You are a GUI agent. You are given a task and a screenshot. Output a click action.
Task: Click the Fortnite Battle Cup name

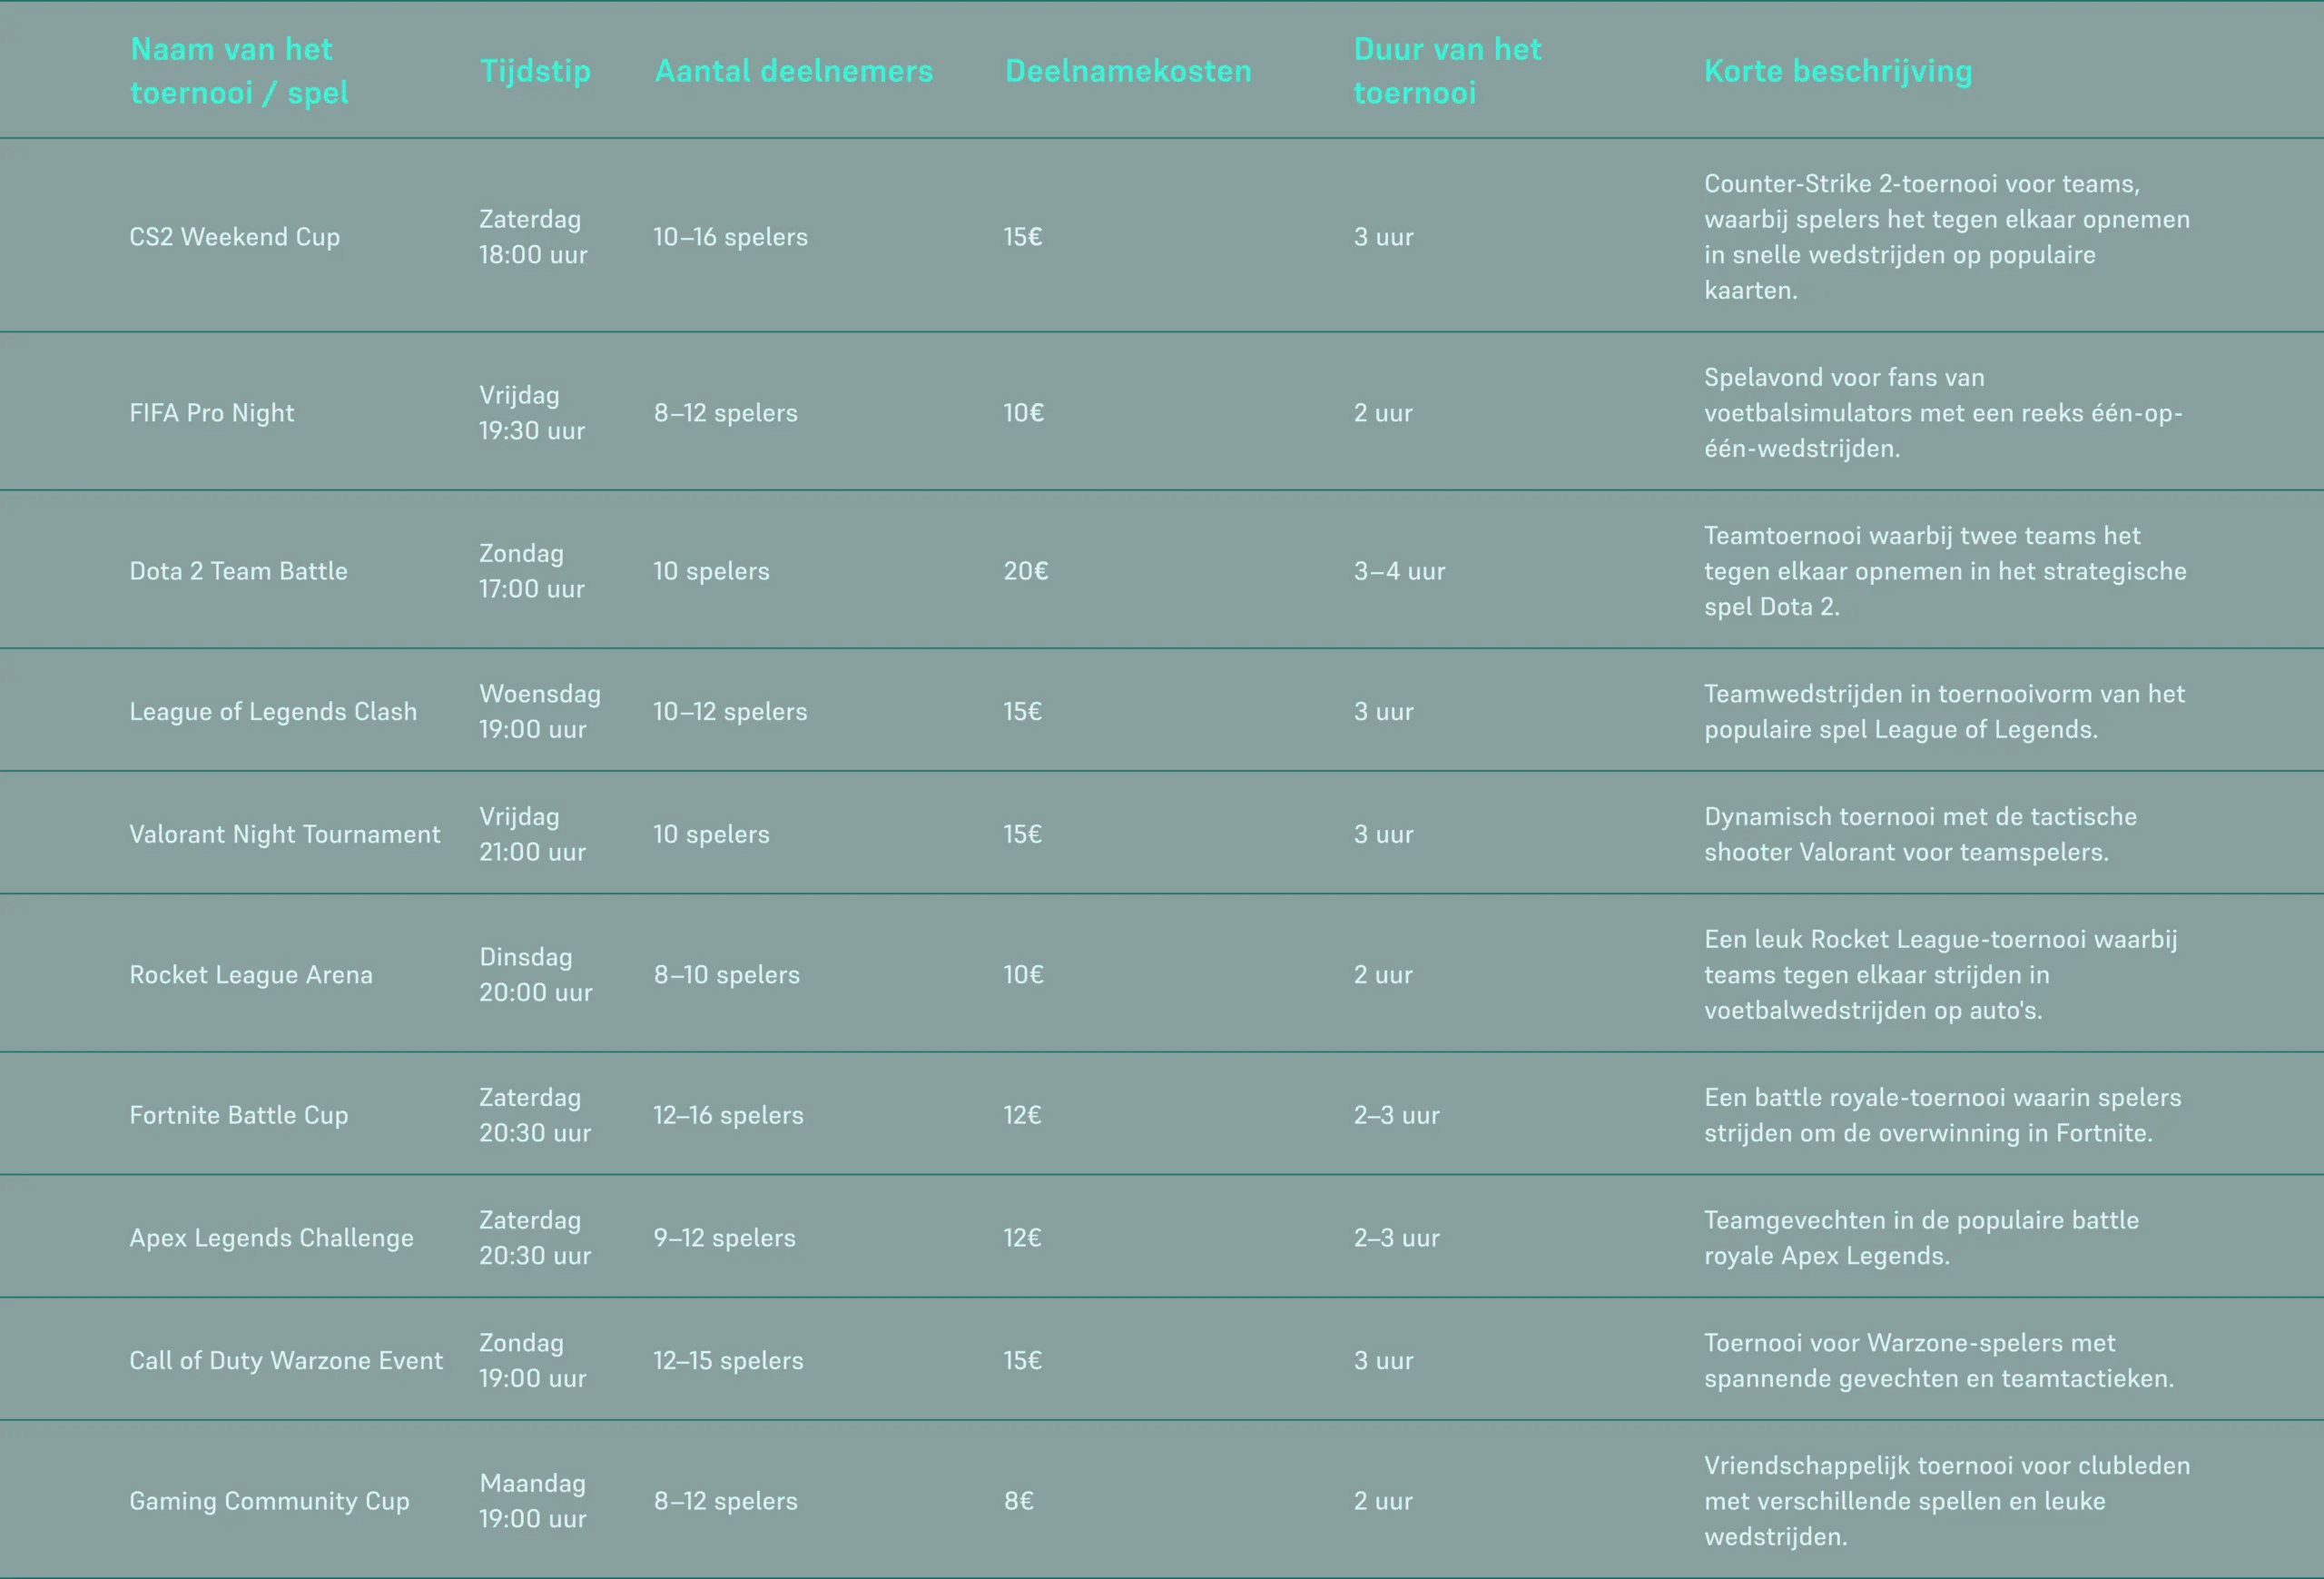(238, 1115)
